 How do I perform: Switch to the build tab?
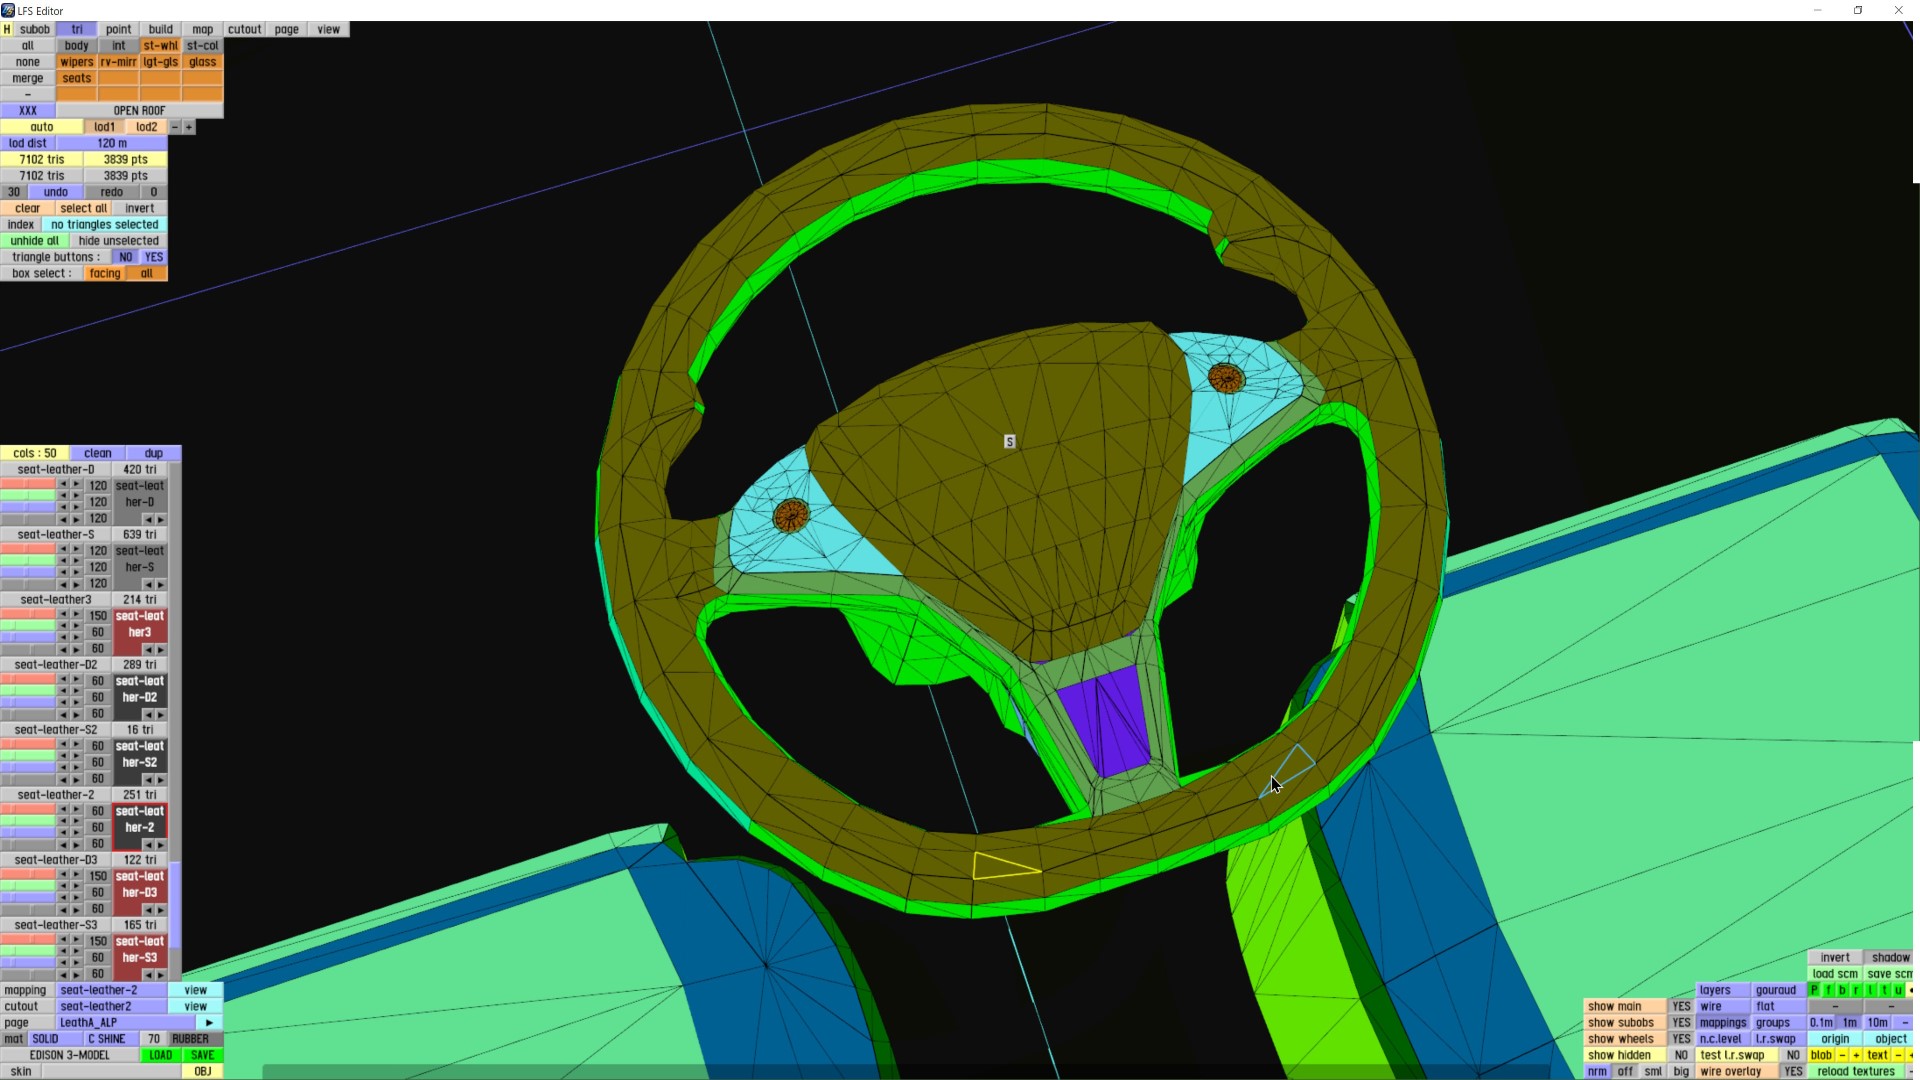[x=160, y=29]
